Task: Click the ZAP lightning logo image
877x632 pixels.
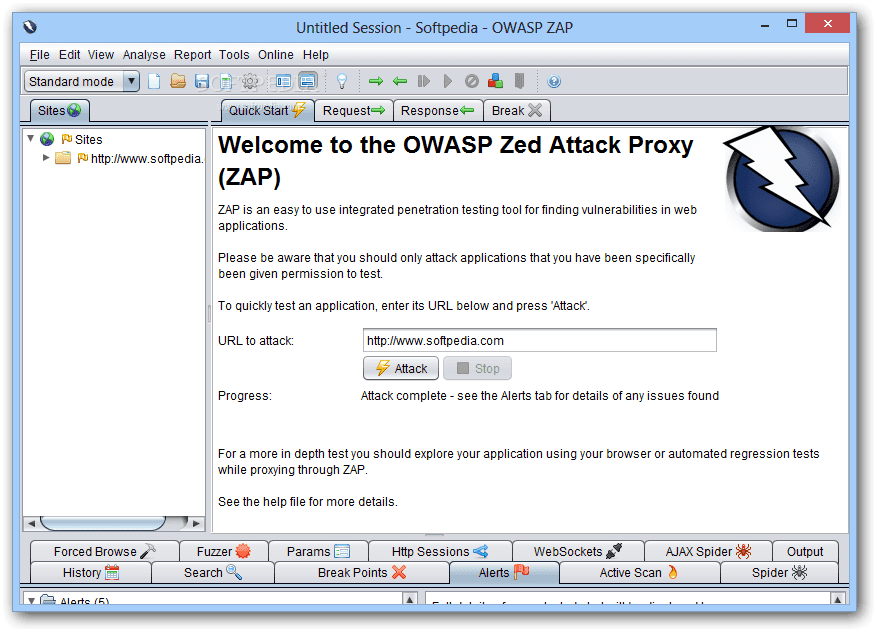Action: tap(781, 178)
